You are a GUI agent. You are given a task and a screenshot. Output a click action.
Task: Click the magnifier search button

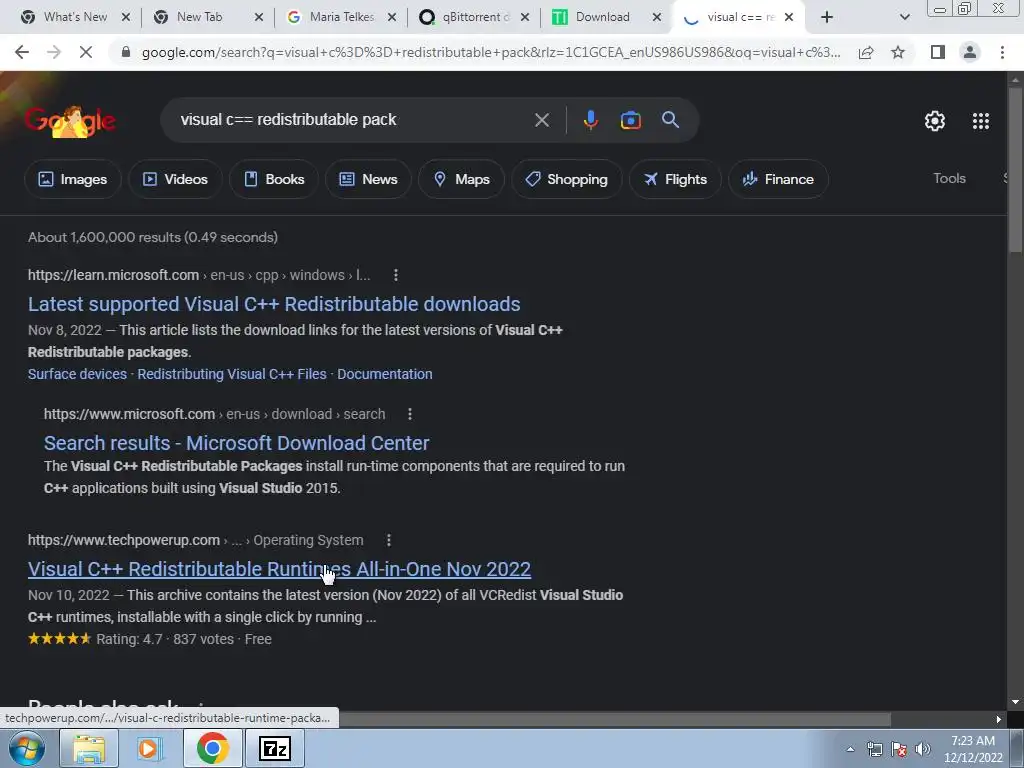click(670, 120)
